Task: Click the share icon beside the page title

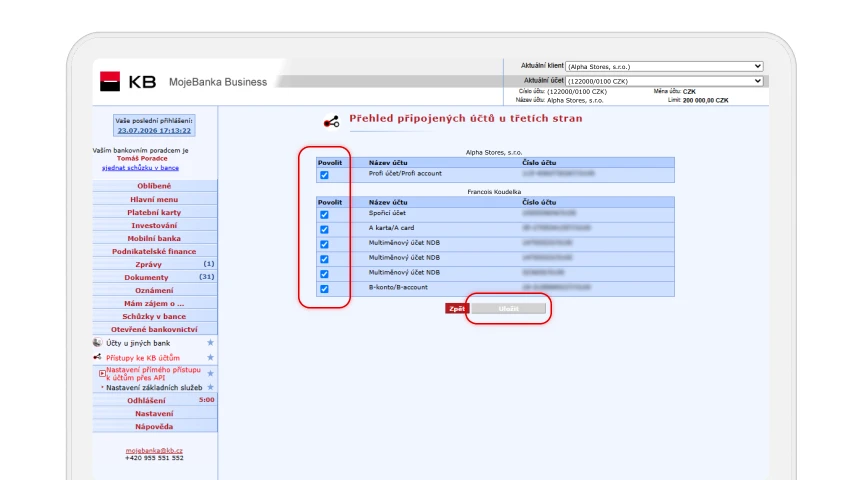Action: click(332, 122)
